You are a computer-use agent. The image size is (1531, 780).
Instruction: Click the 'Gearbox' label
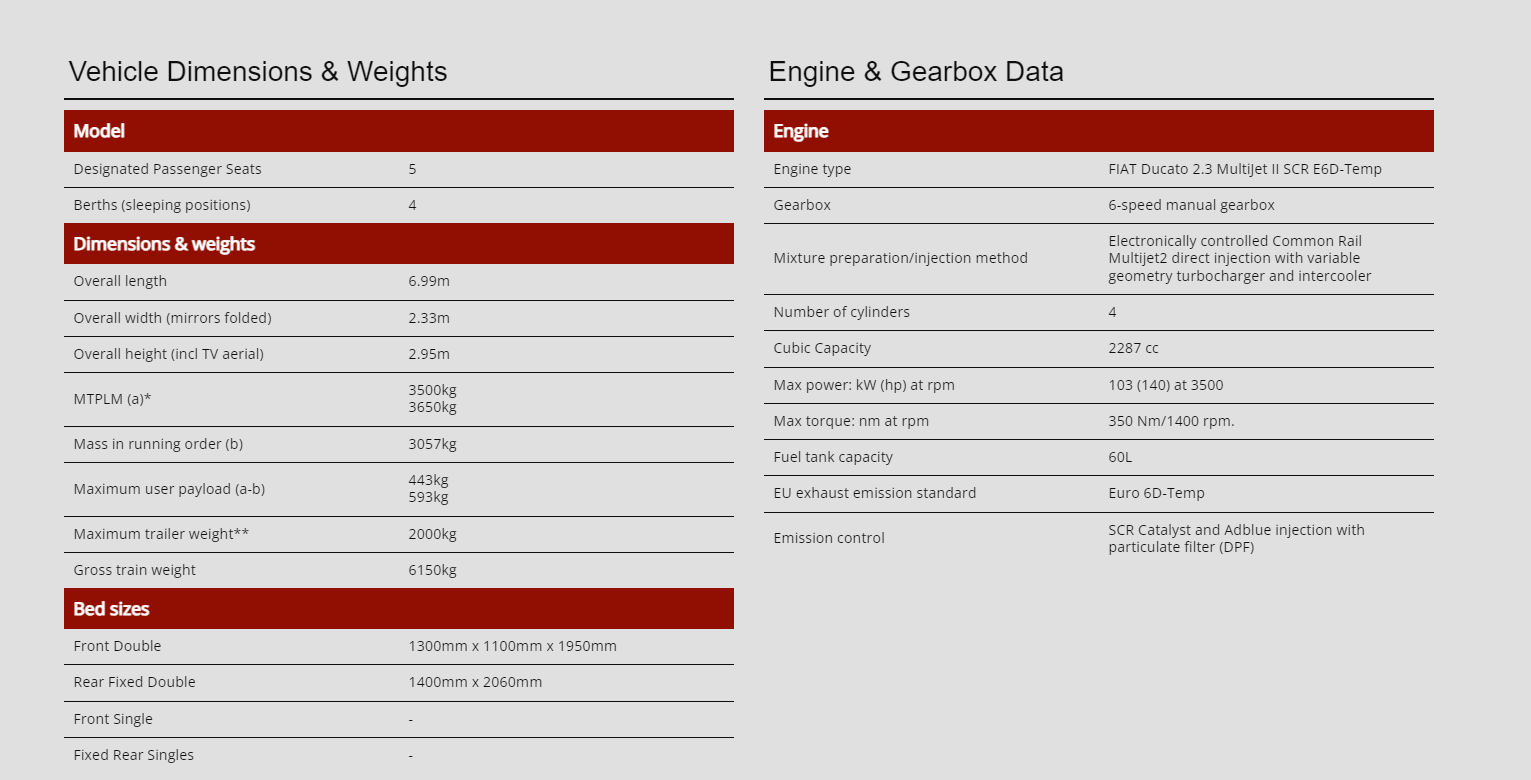tap(802, 205)
